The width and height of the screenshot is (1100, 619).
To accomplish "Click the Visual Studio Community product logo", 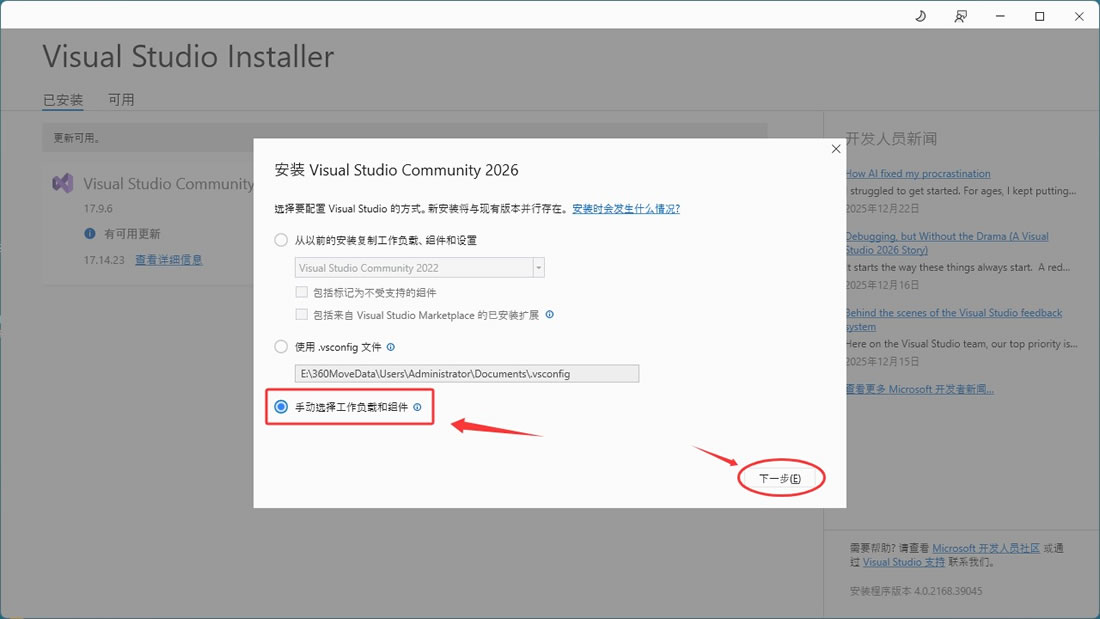I will click(63, 184).
